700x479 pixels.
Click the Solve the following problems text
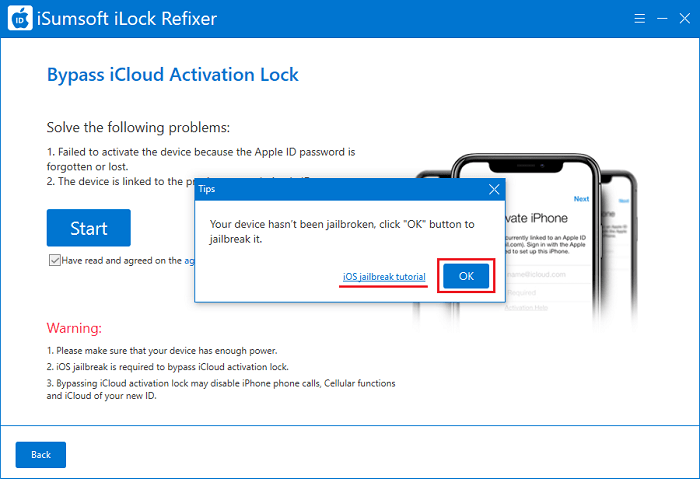click(138, 128)
